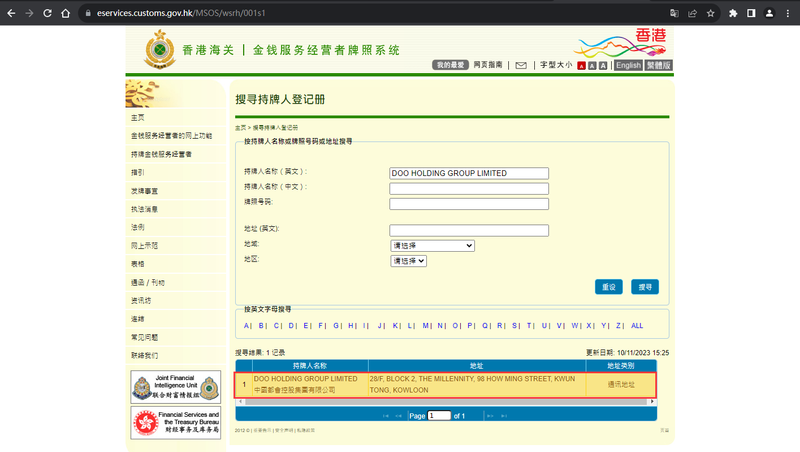Open the 网页指南 site map link
800x452 pixels.
point(488,65)
